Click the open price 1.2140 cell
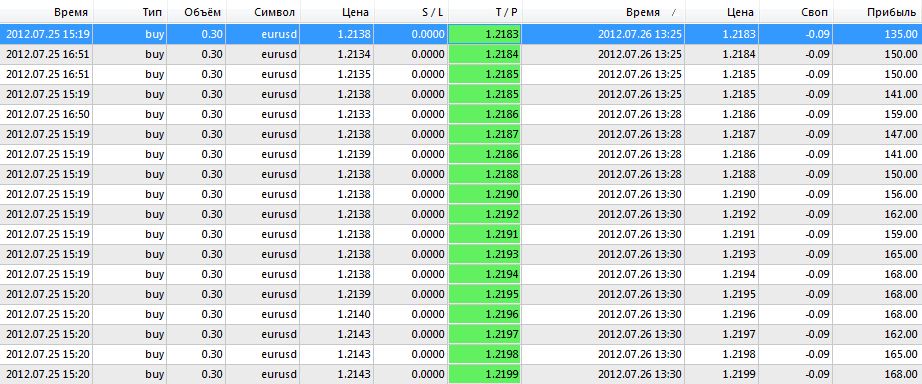922x384 pixels. point(337,314)
